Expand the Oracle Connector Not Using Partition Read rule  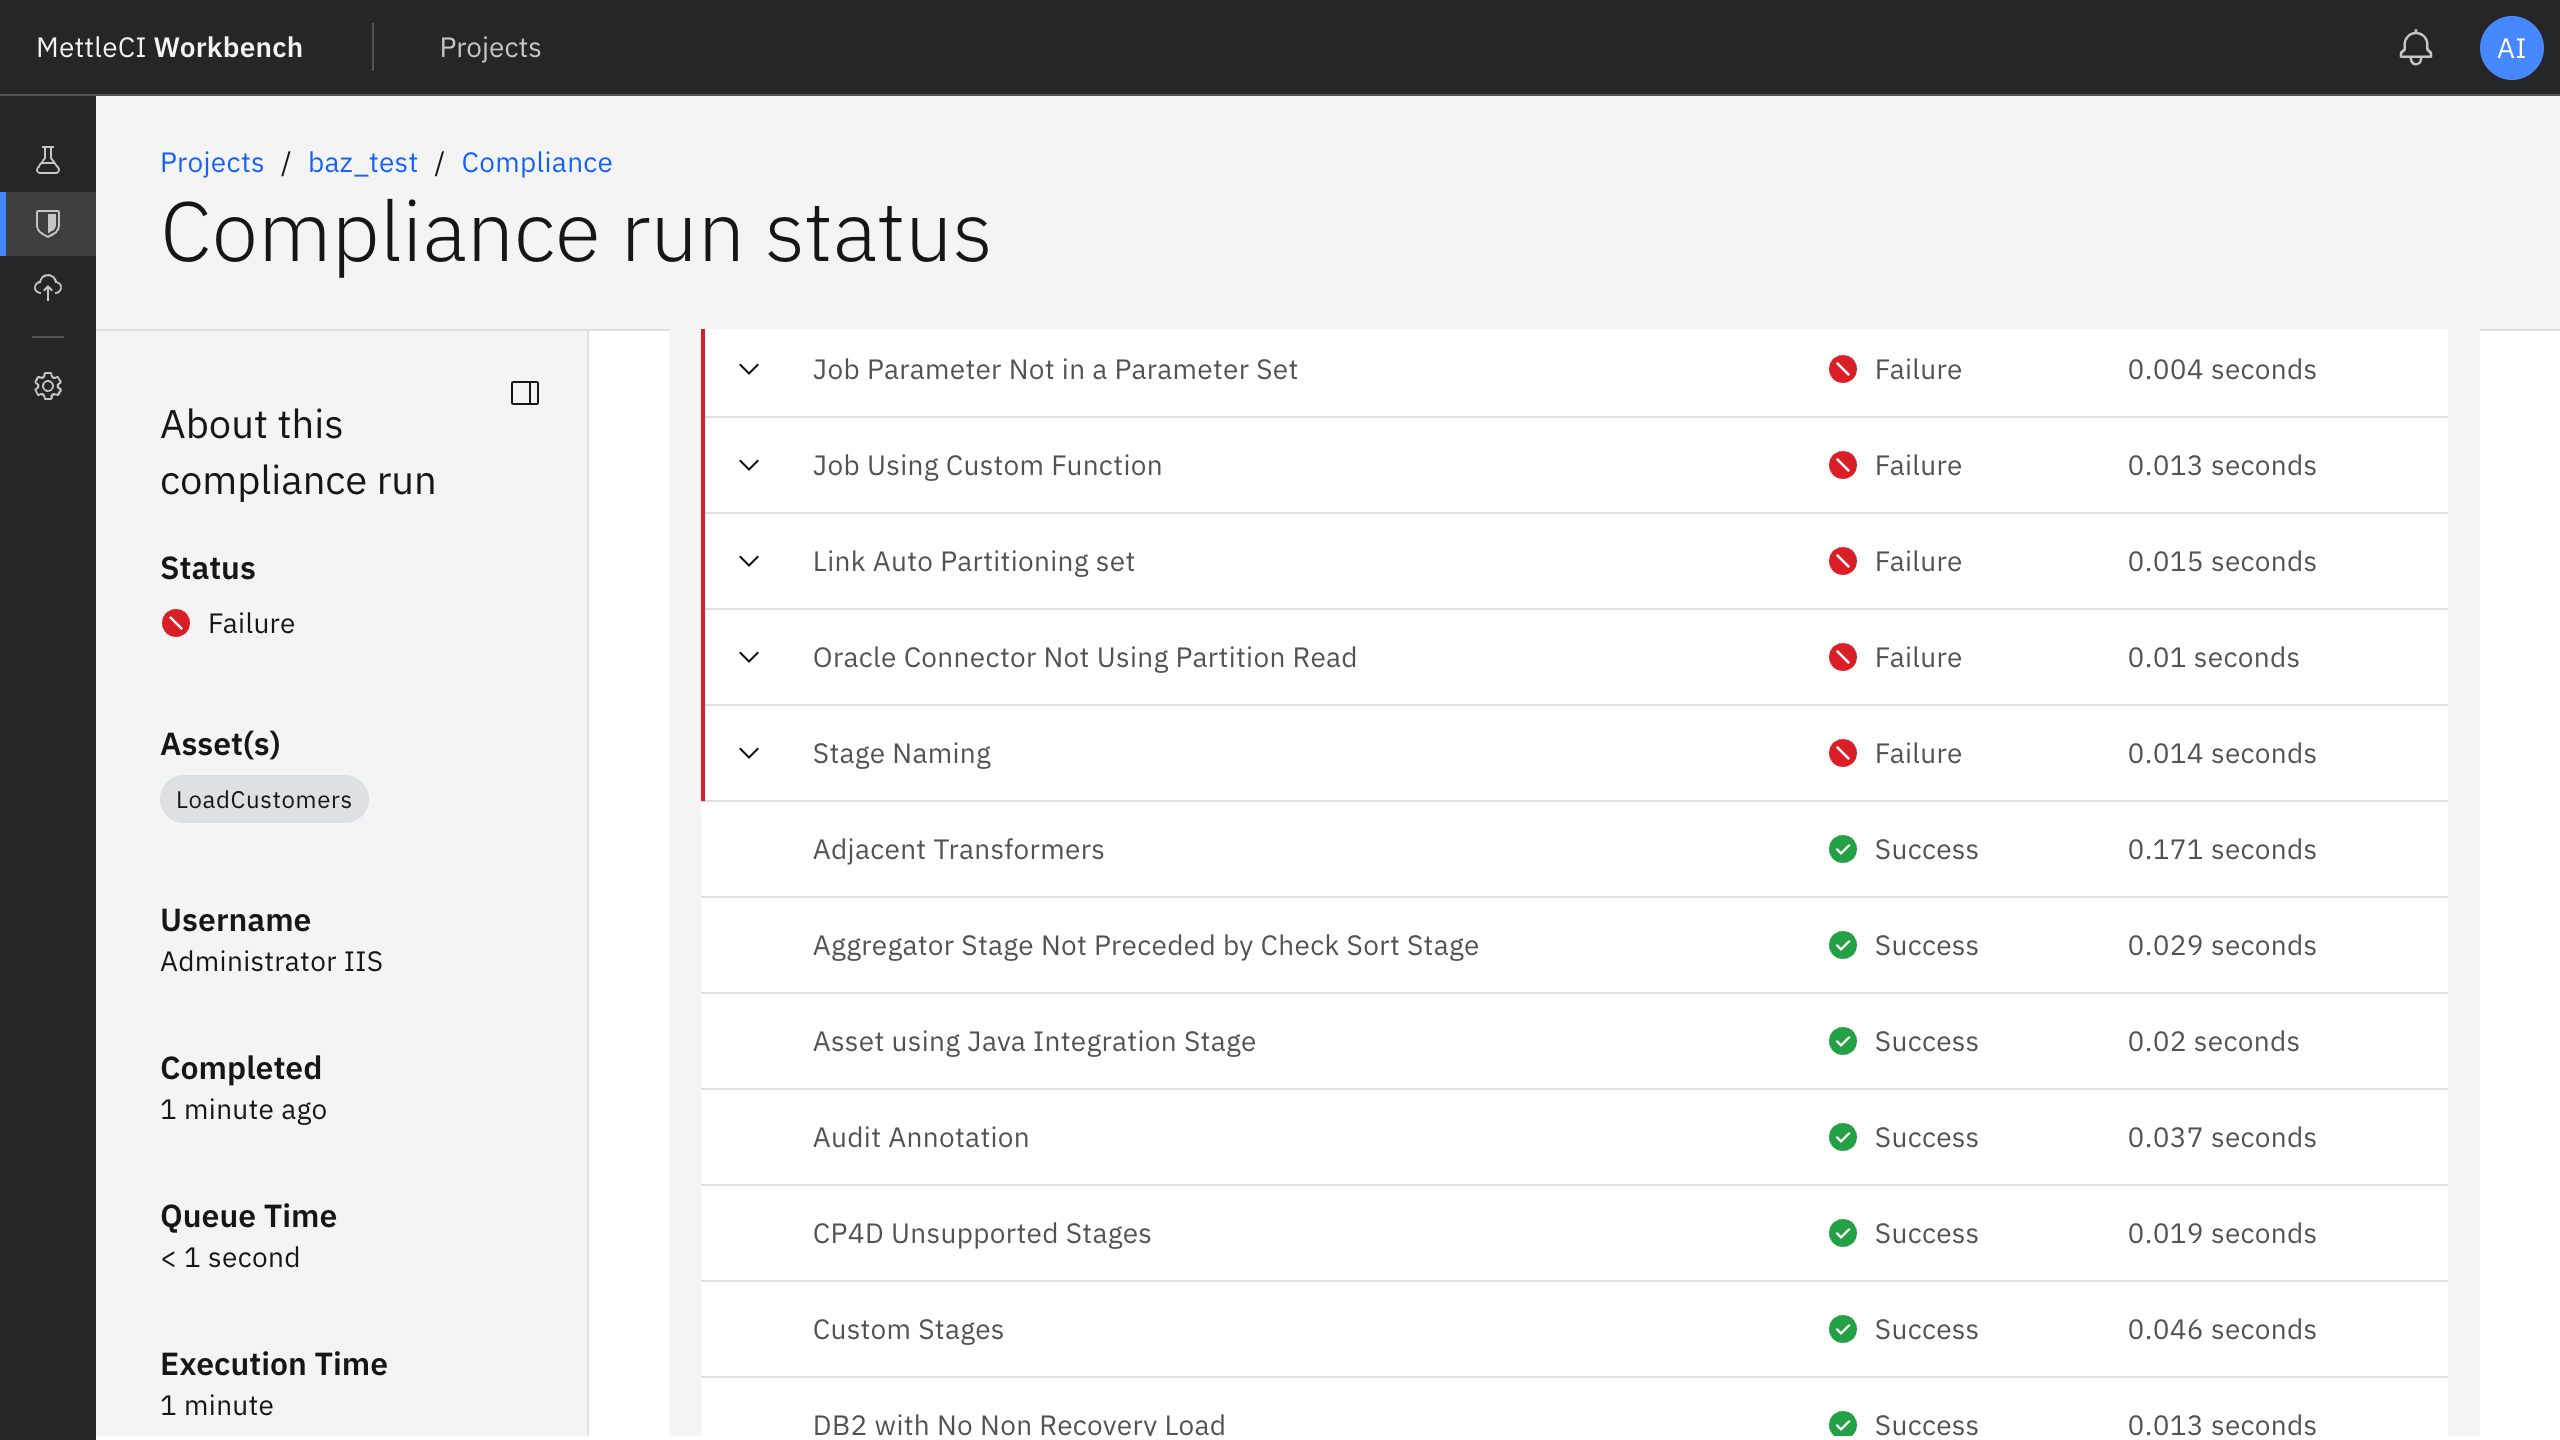(751, 657)
